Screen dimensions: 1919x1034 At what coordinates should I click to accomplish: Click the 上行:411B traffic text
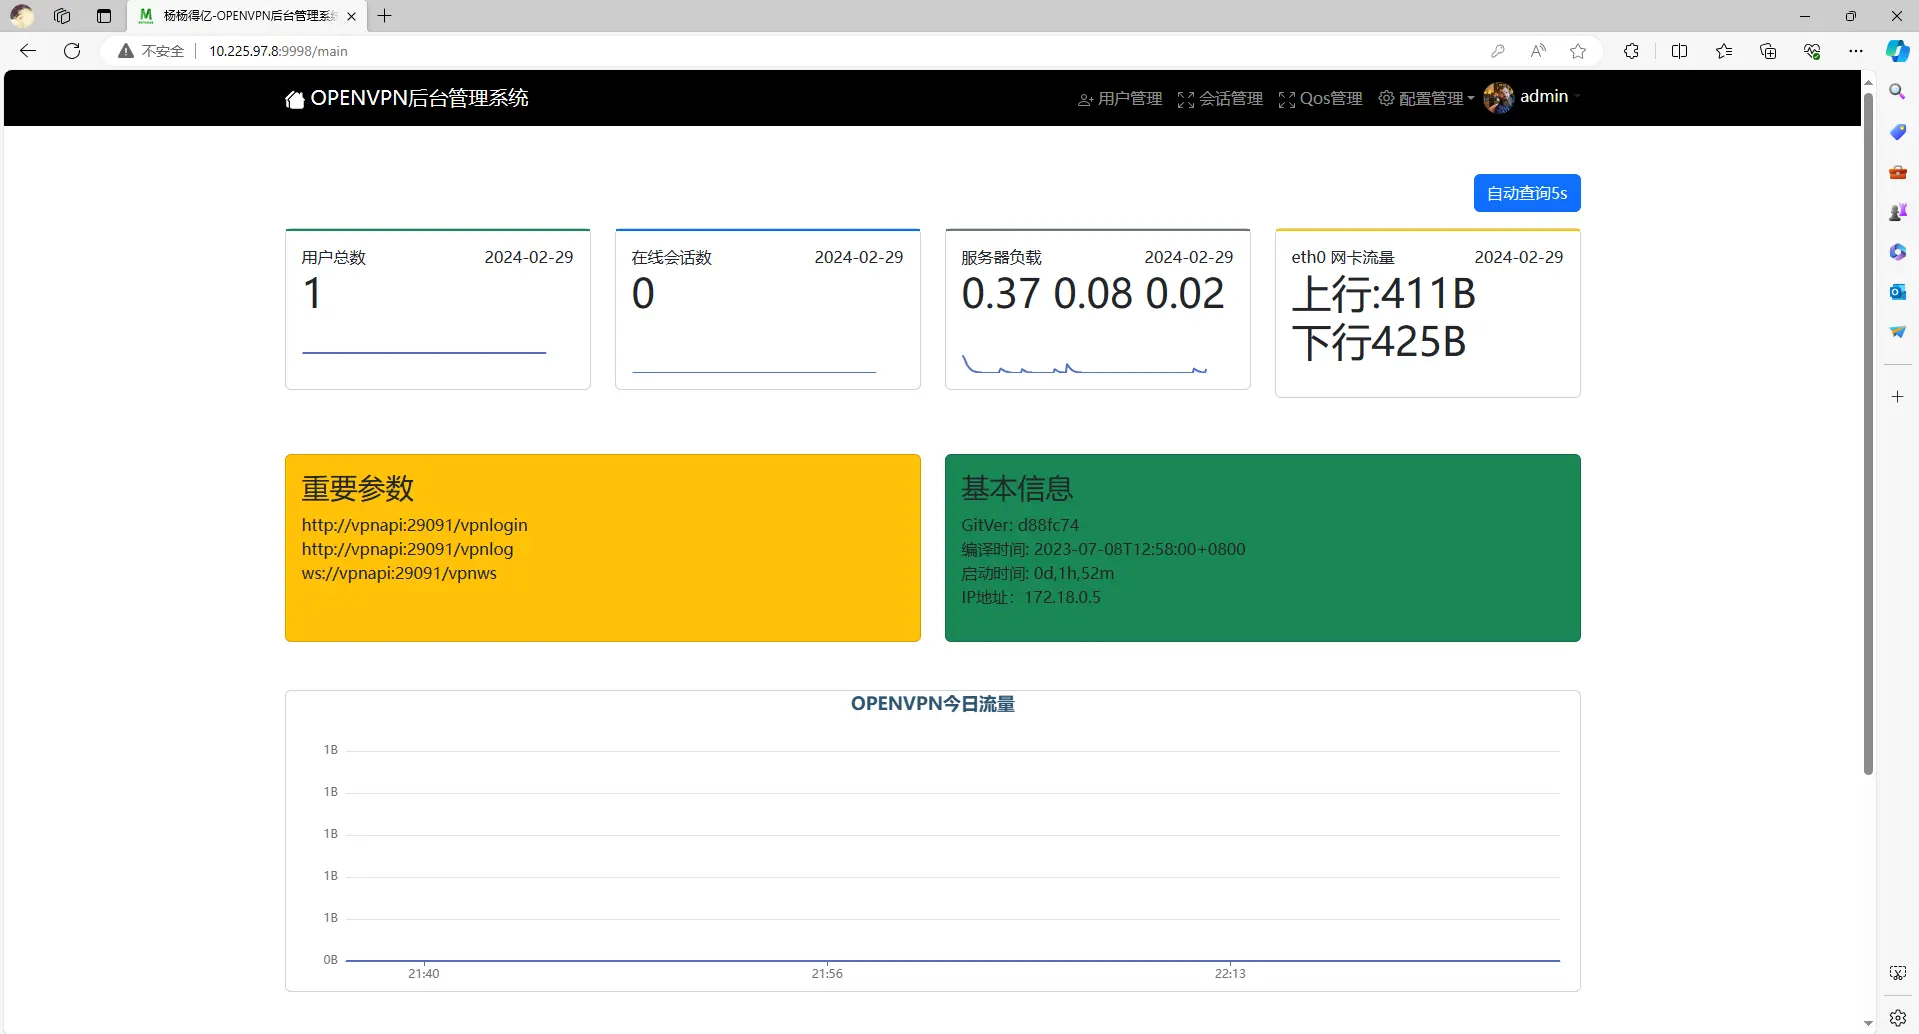(1384, 294)
